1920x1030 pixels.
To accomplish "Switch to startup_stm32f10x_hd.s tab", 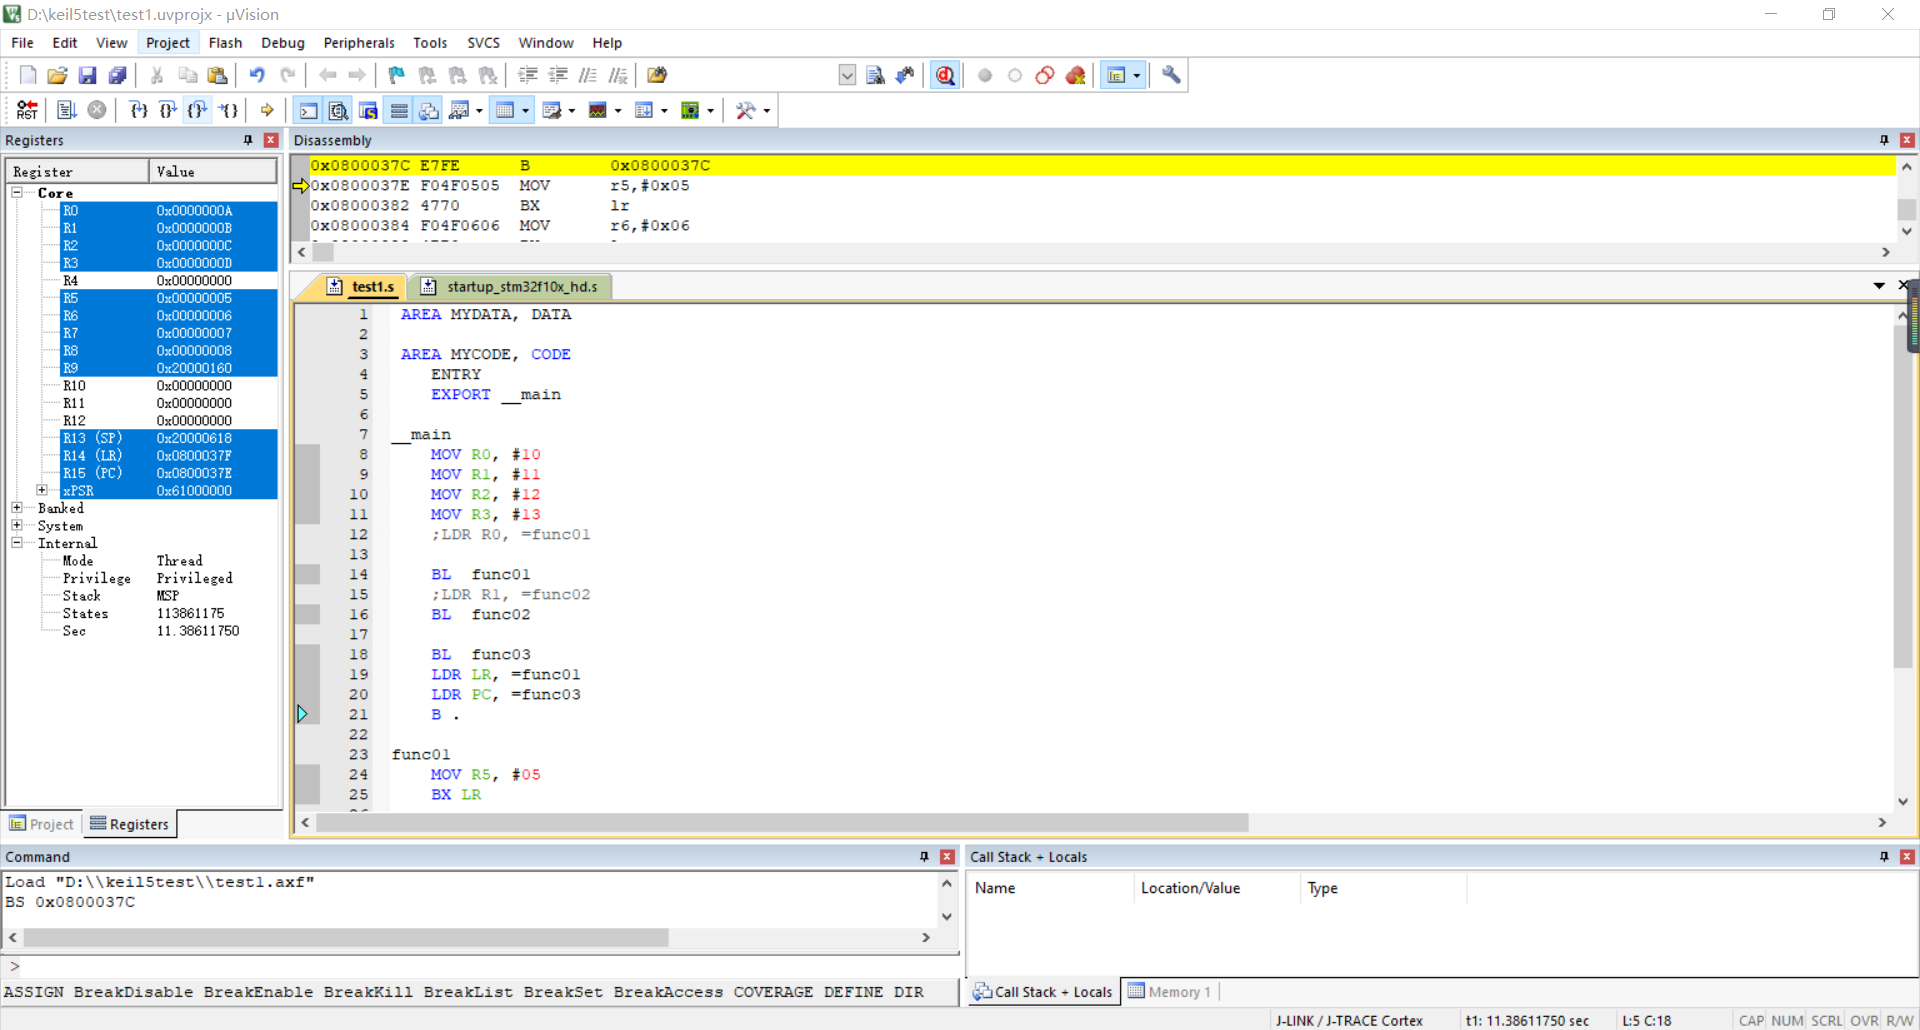I will [511, 286].
